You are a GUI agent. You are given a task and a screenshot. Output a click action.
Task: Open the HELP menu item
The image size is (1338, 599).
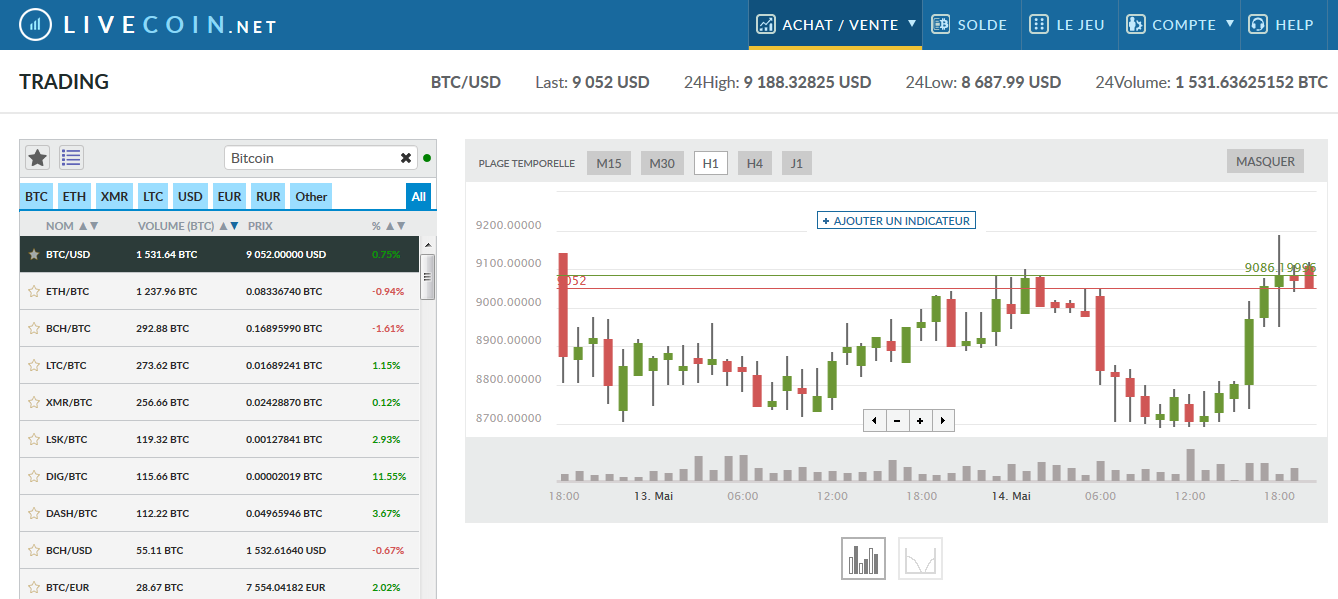[1283, 24]
